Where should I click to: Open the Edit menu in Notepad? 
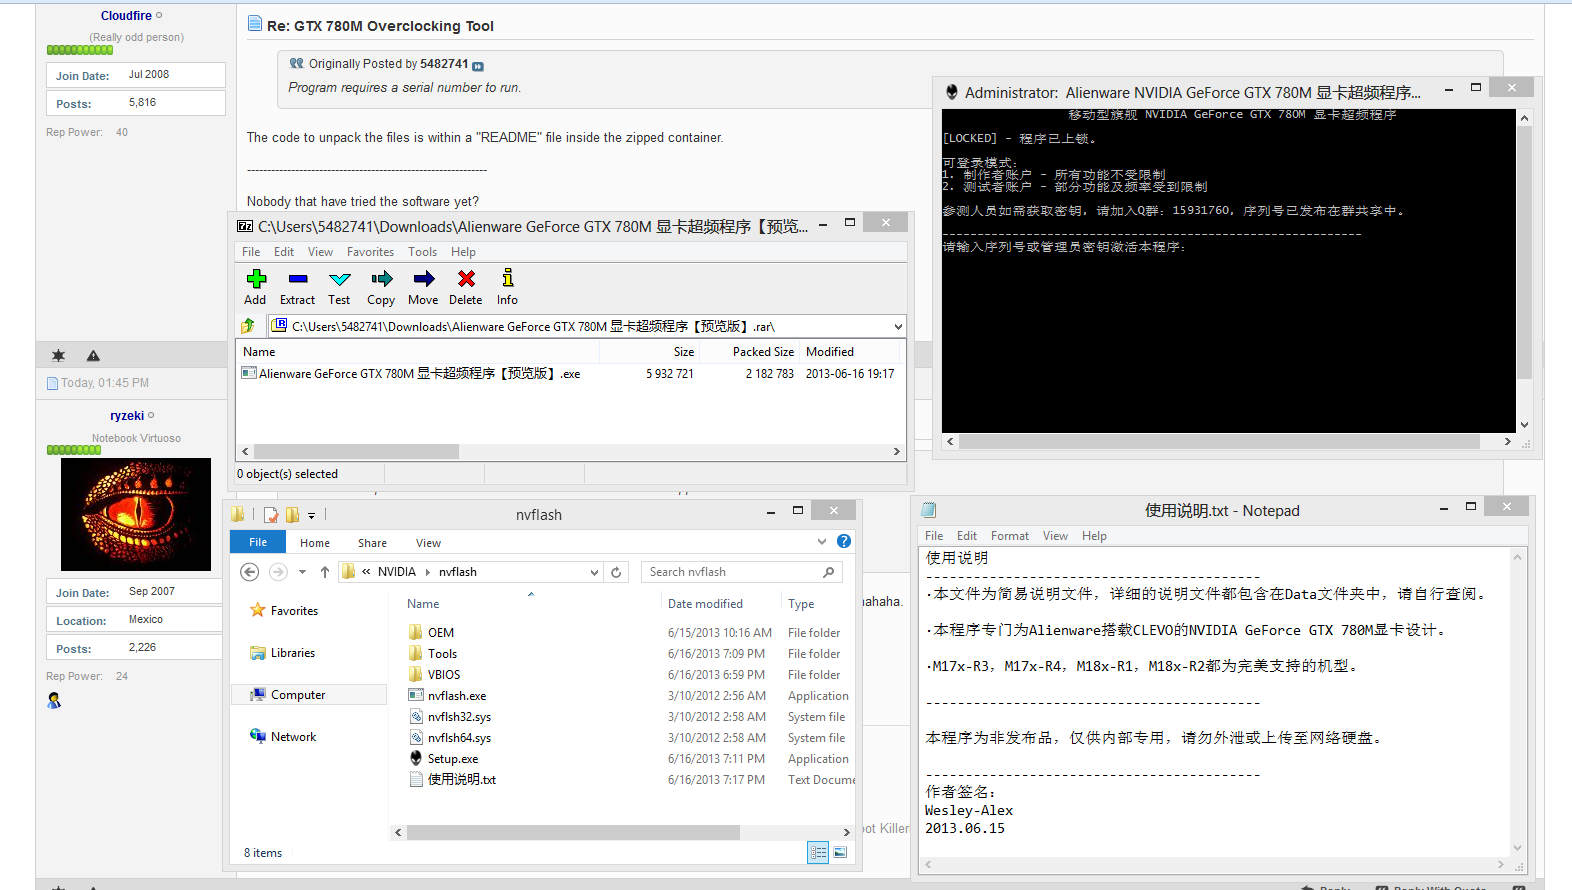pyautogui.click(x=967, y=536)
